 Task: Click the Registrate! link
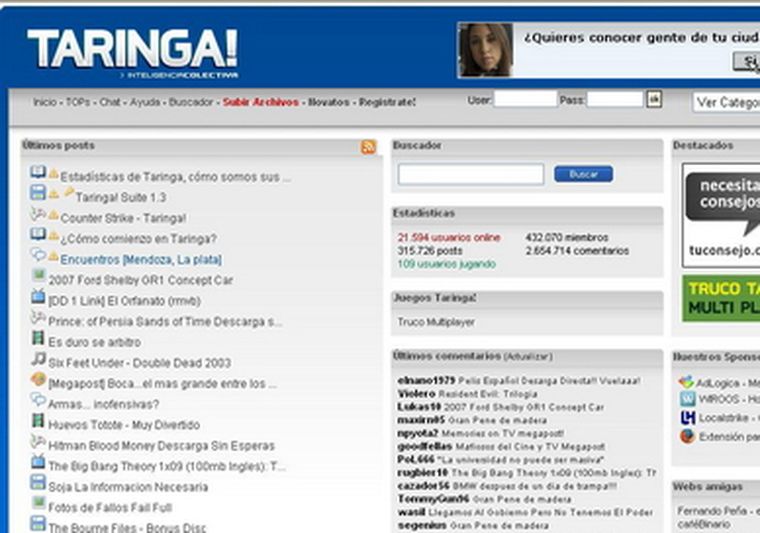click(x=387, y=102)
